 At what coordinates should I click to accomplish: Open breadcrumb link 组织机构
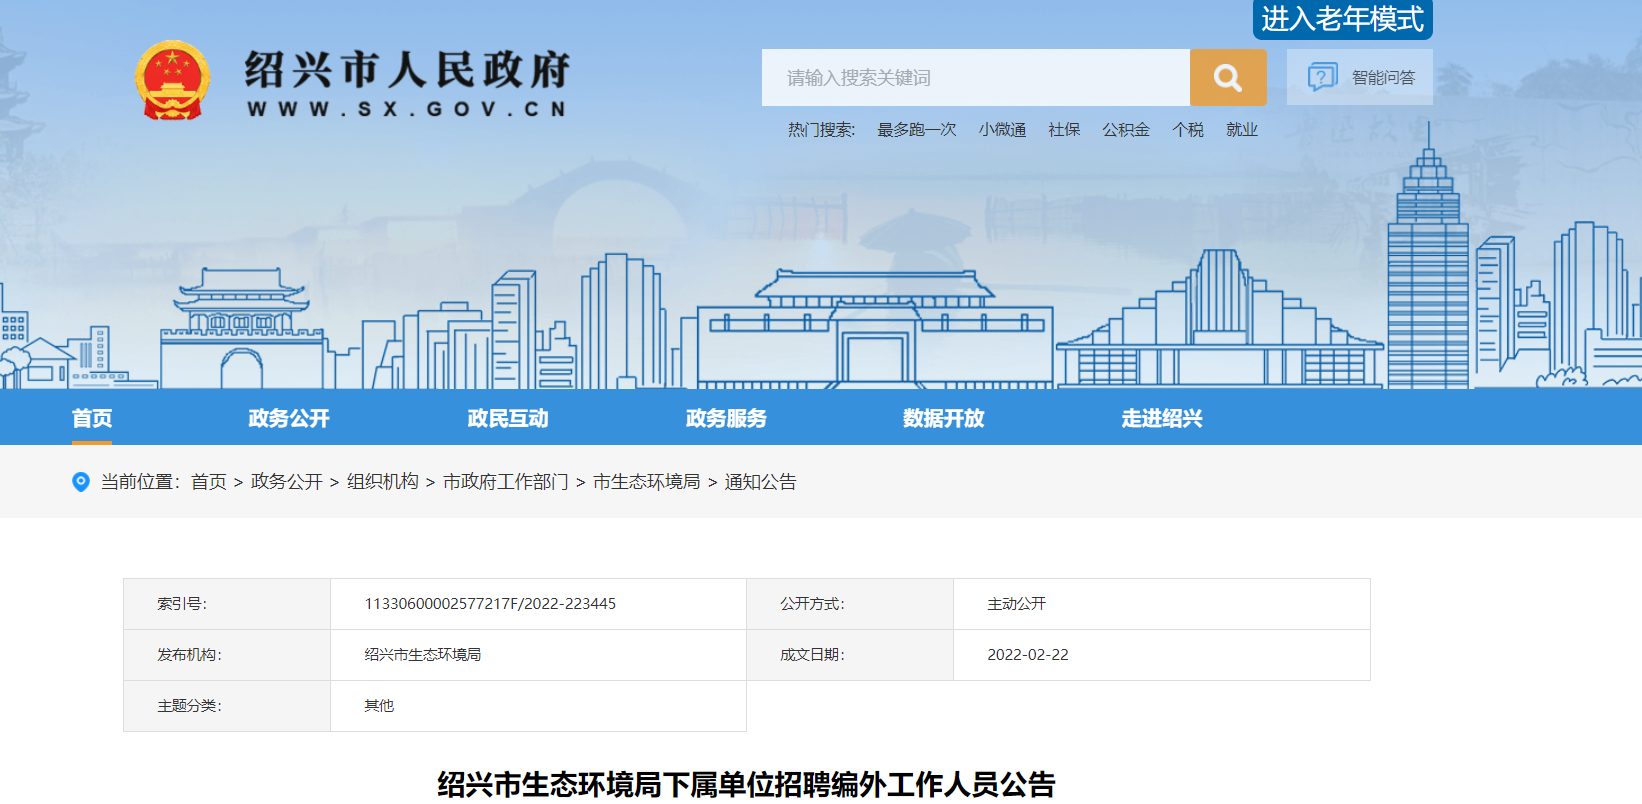click(383, 482)
